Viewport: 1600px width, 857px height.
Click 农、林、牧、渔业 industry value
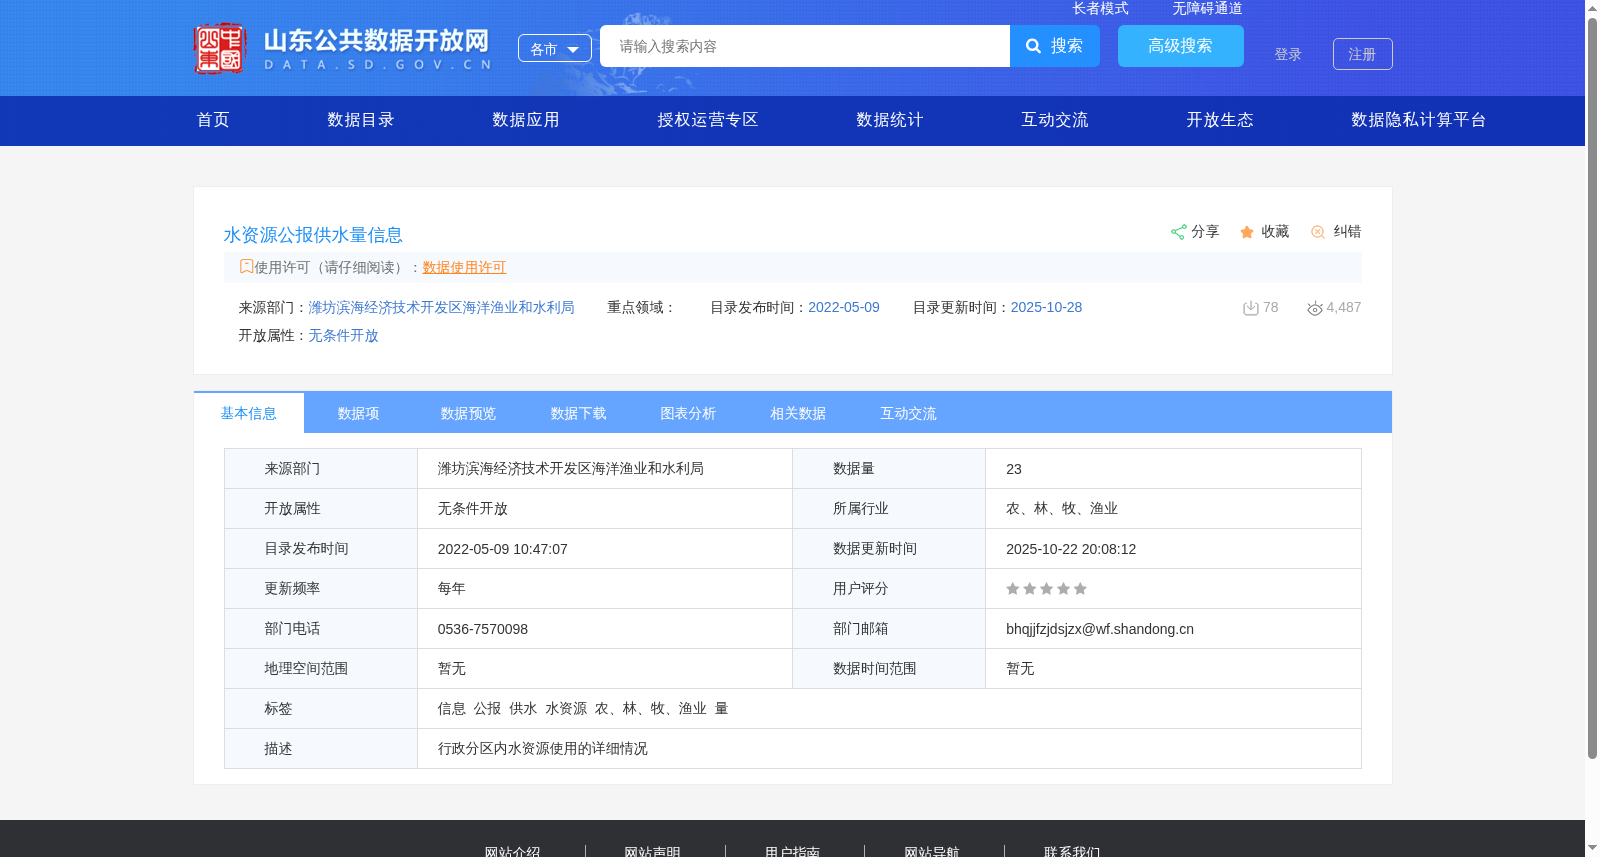pos(1062,508)
